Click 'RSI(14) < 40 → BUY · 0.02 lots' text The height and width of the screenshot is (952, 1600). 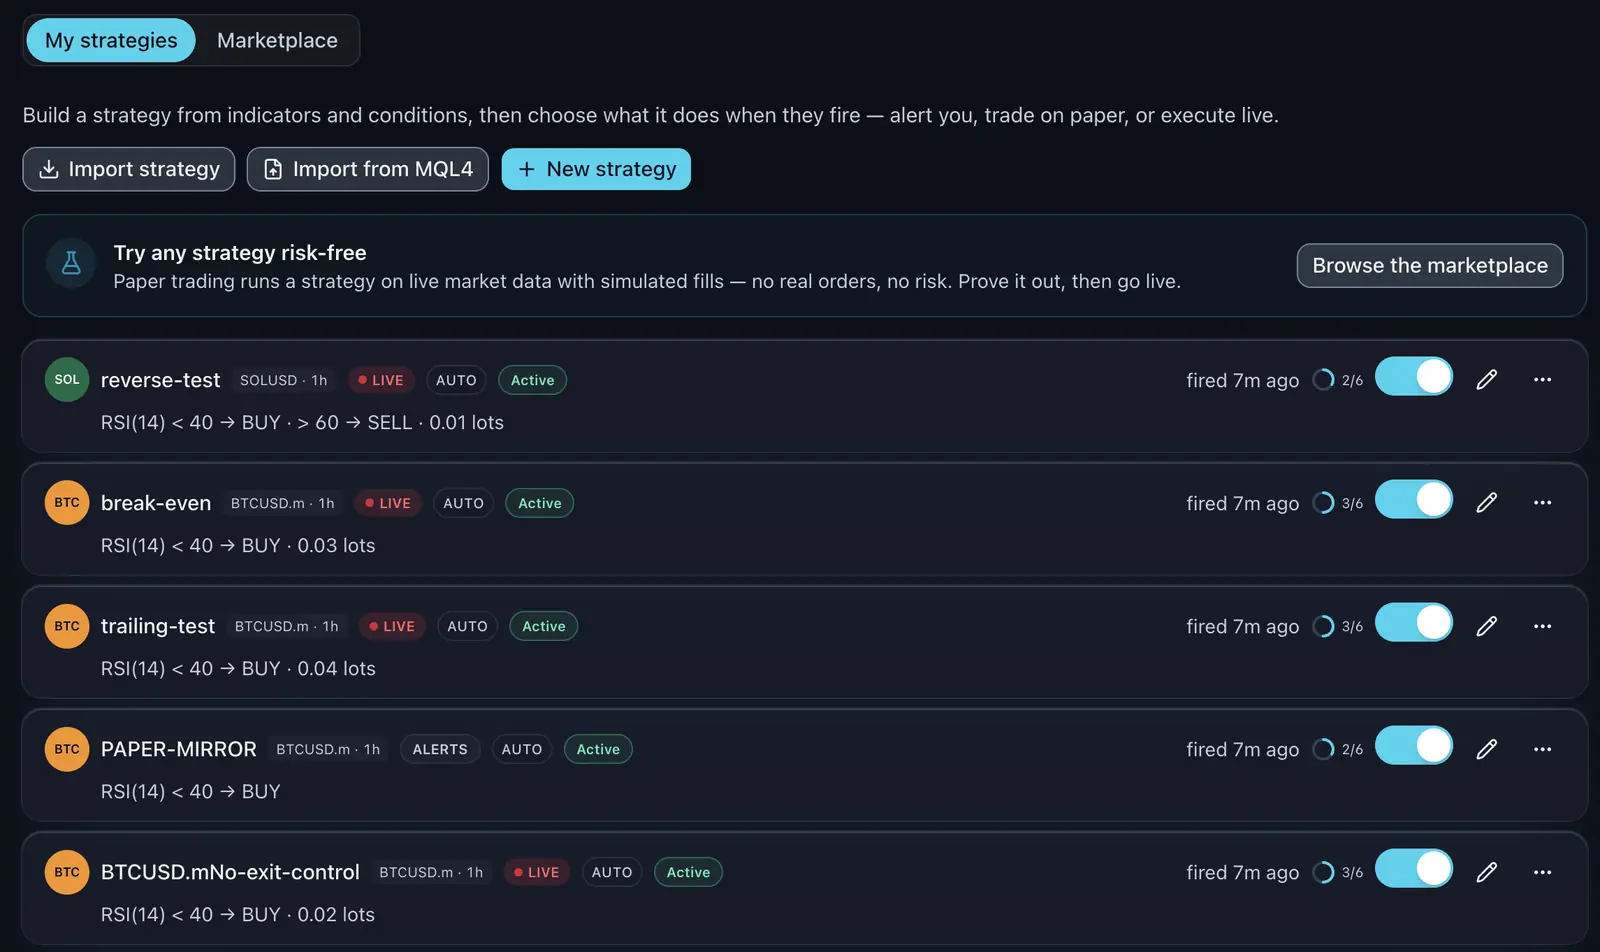238,914
